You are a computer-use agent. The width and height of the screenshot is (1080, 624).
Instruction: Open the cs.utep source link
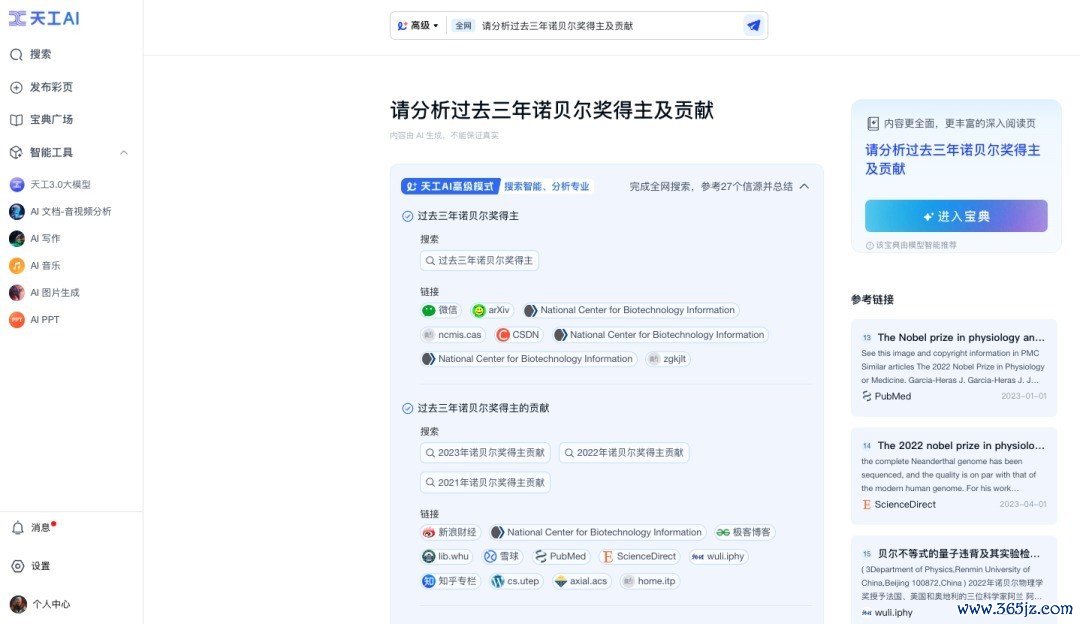coord(516,581)
